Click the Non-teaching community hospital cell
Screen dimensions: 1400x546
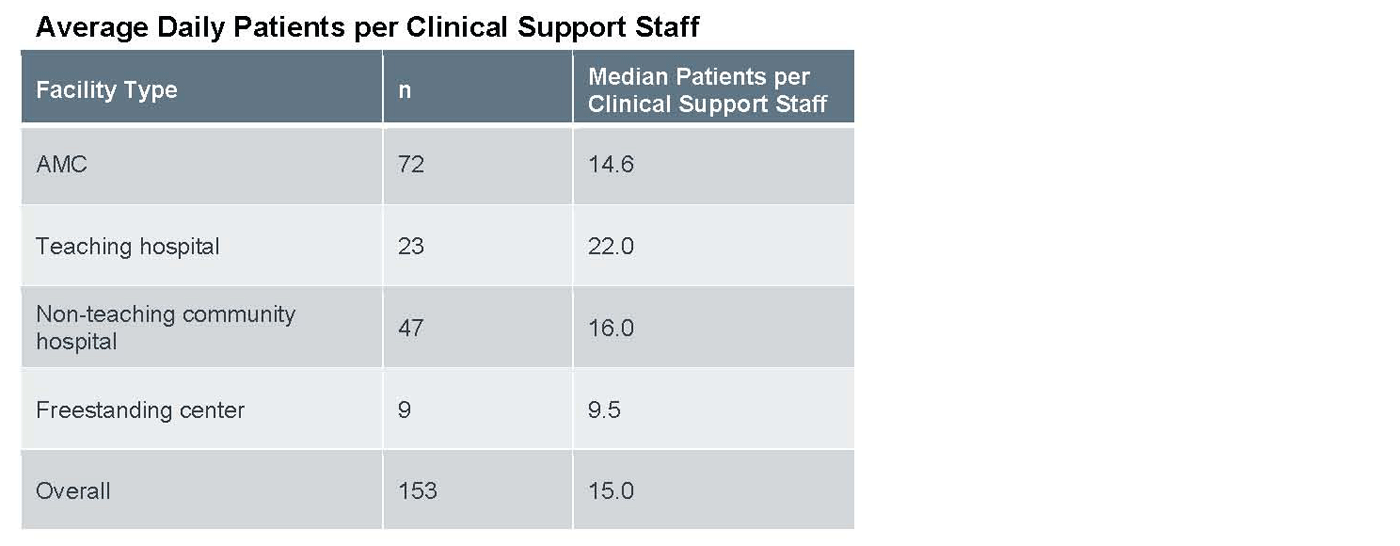(166, 327)
